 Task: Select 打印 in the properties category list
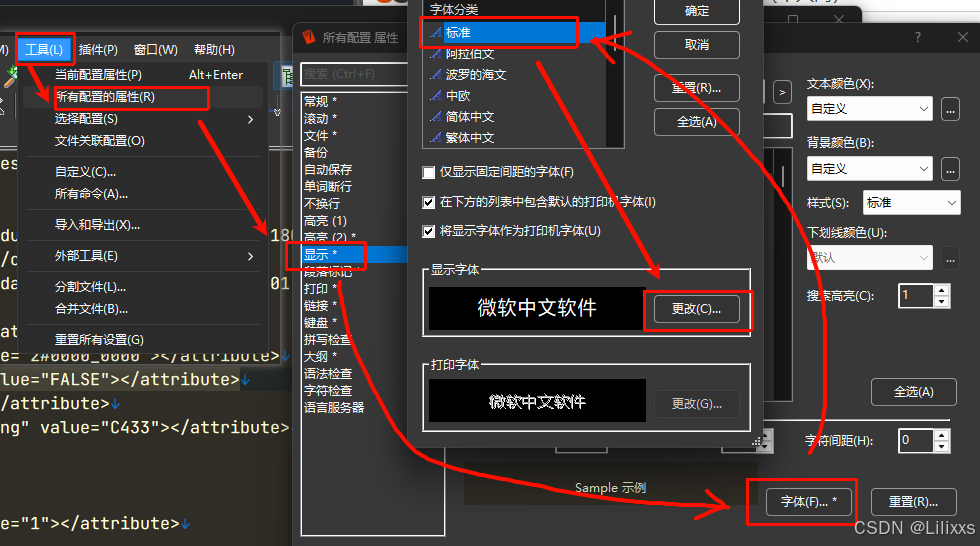click(320, 289)
